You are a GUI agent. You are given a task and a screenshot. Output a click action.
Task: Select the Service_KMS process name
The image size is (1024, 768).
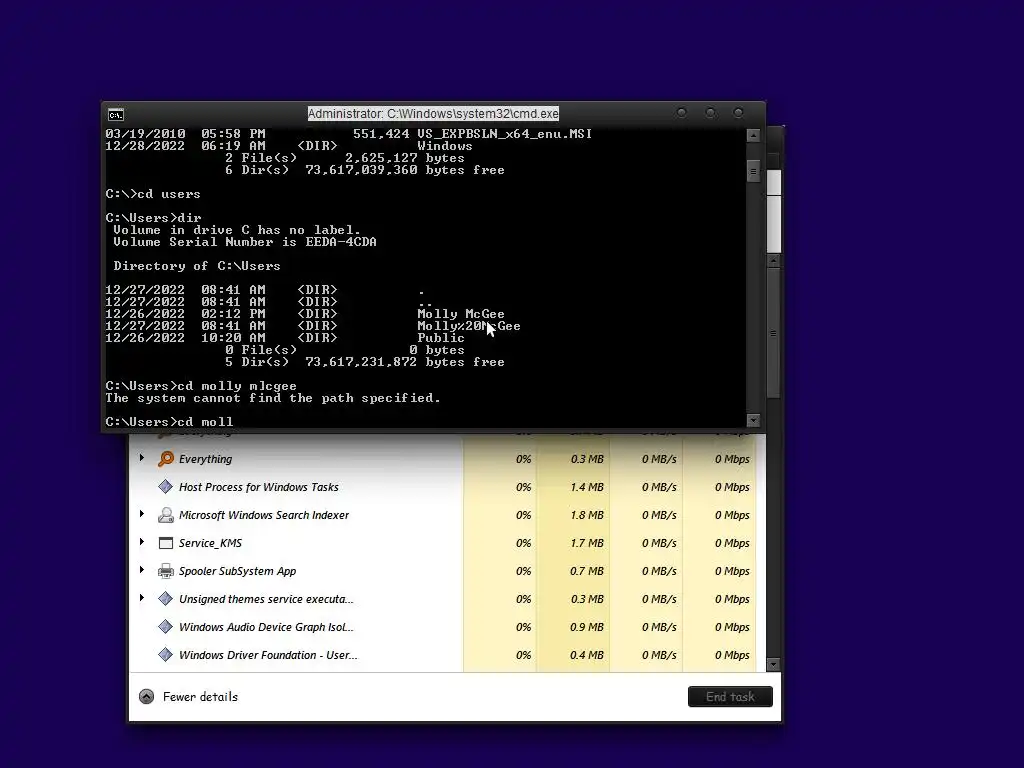coord(210,543)
